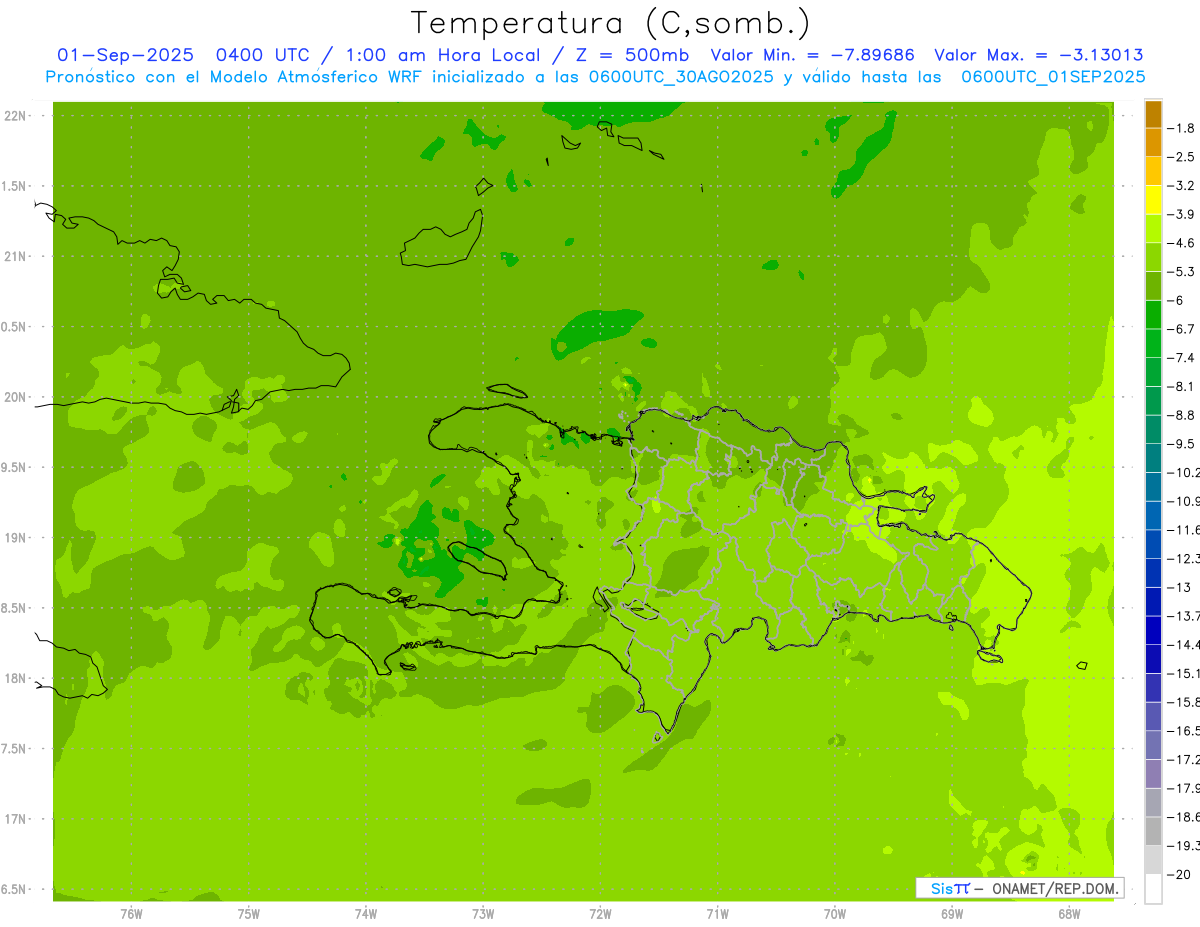
Task: Click the orange swatch between -1.8 and -2.5
Action: point(1153,143)
